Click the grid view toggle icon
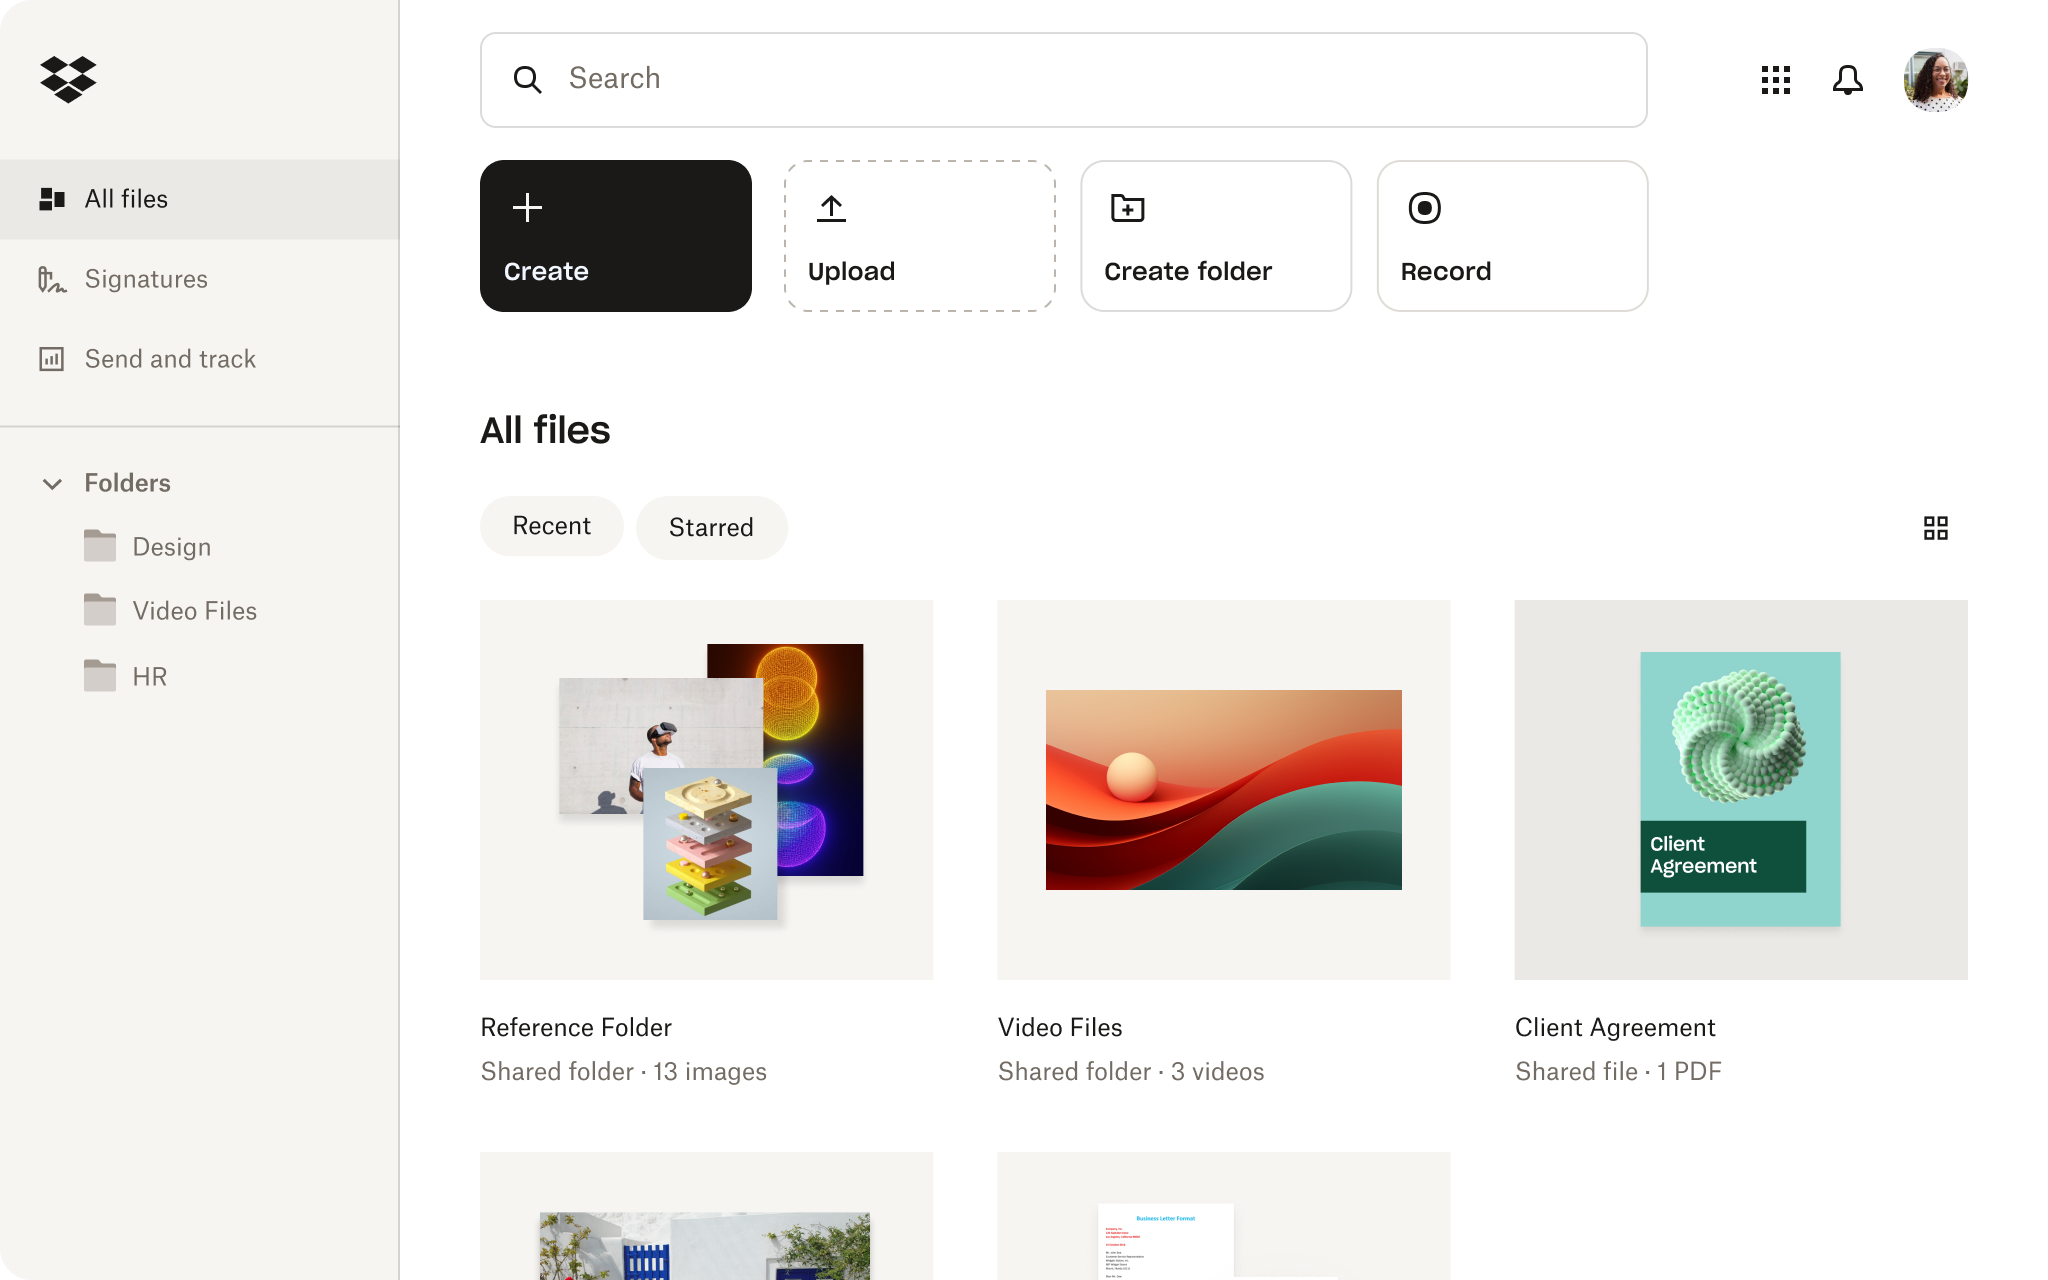The height and width of the screenshot is (1280, 2048). click(1936, 528)
